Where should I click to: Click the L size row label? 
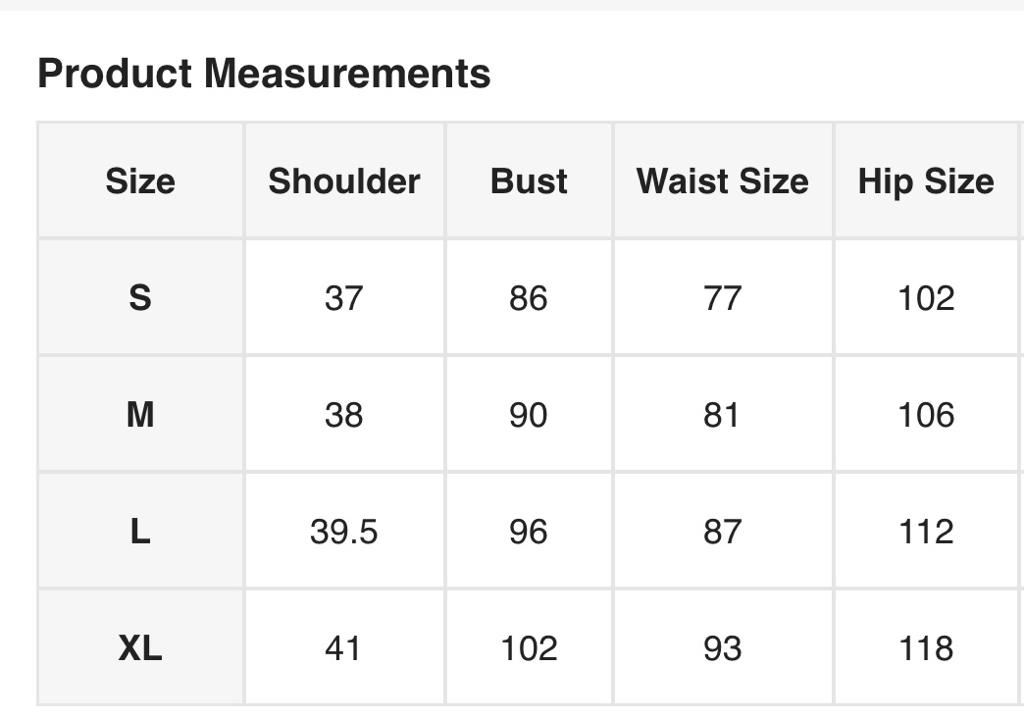[x=140, y=532]
